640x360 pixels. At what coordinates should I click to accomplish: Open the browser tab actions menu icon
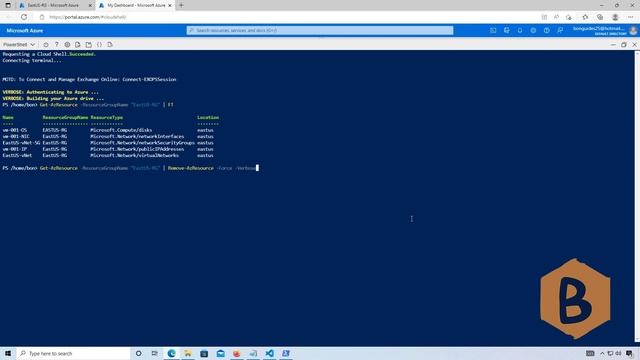[x=8, y=5]
